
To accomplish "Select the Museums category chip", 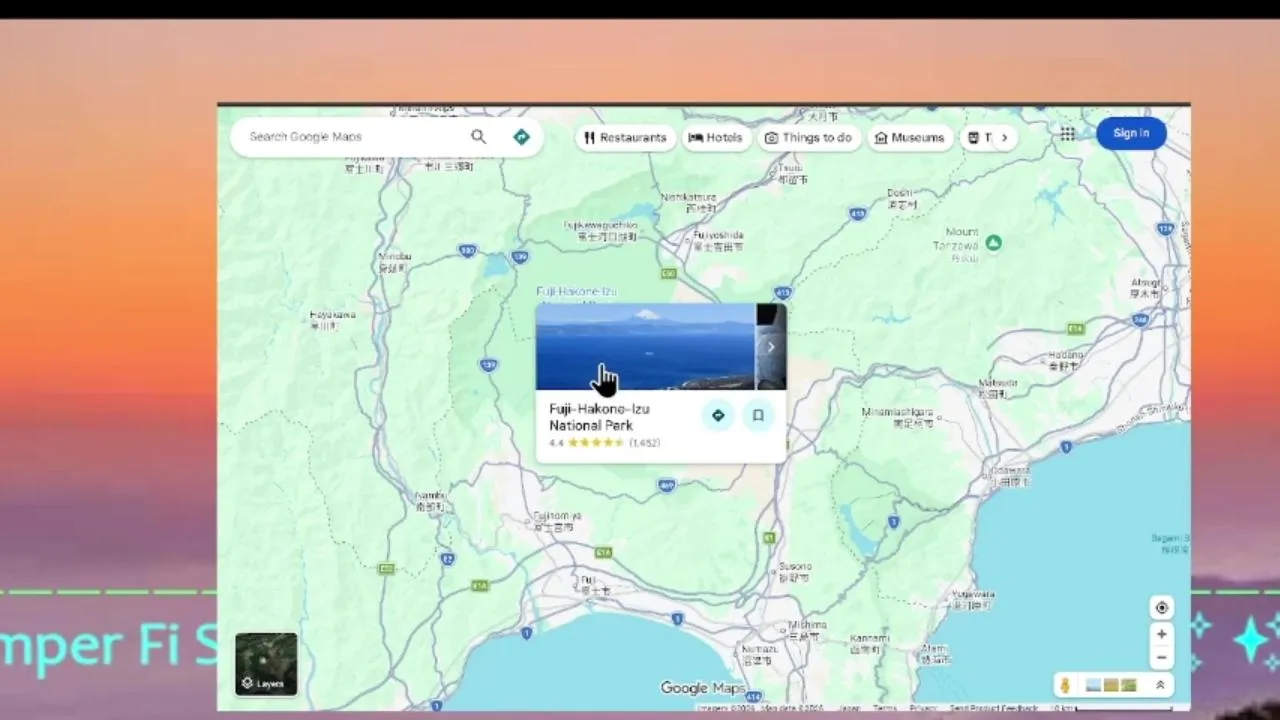I will [x=910, y=138].
